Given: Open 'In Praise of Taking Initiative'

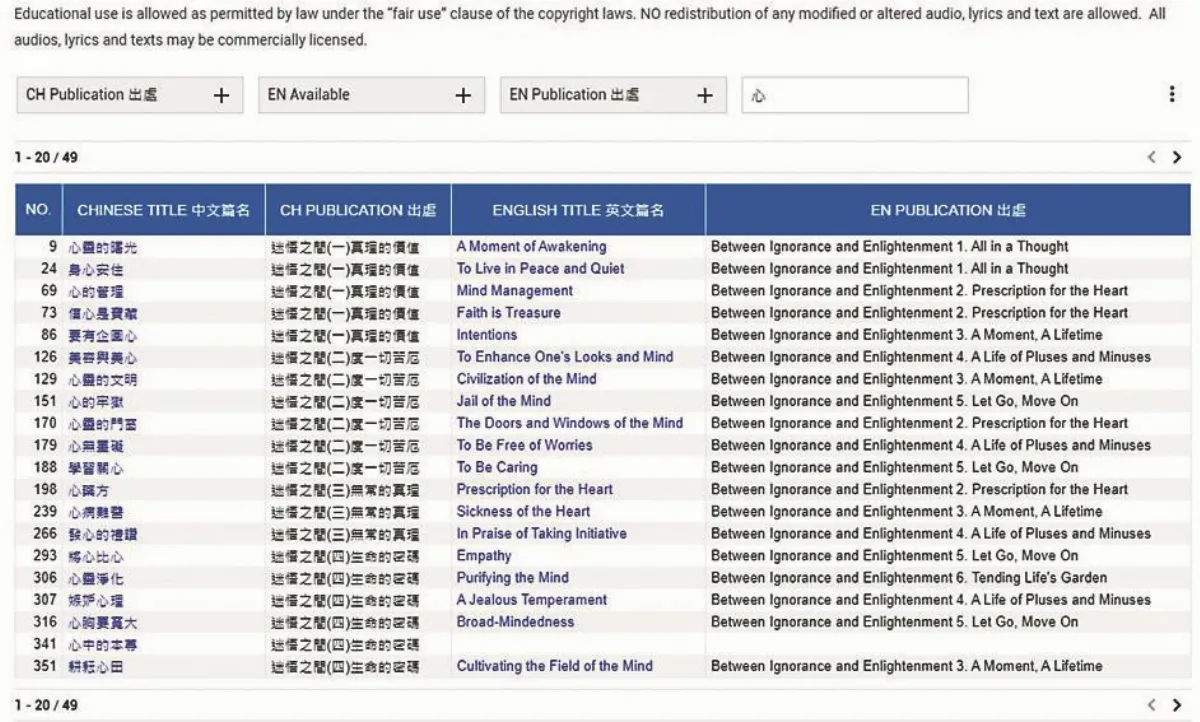Looking at the screenshot, I should point(542,533).
